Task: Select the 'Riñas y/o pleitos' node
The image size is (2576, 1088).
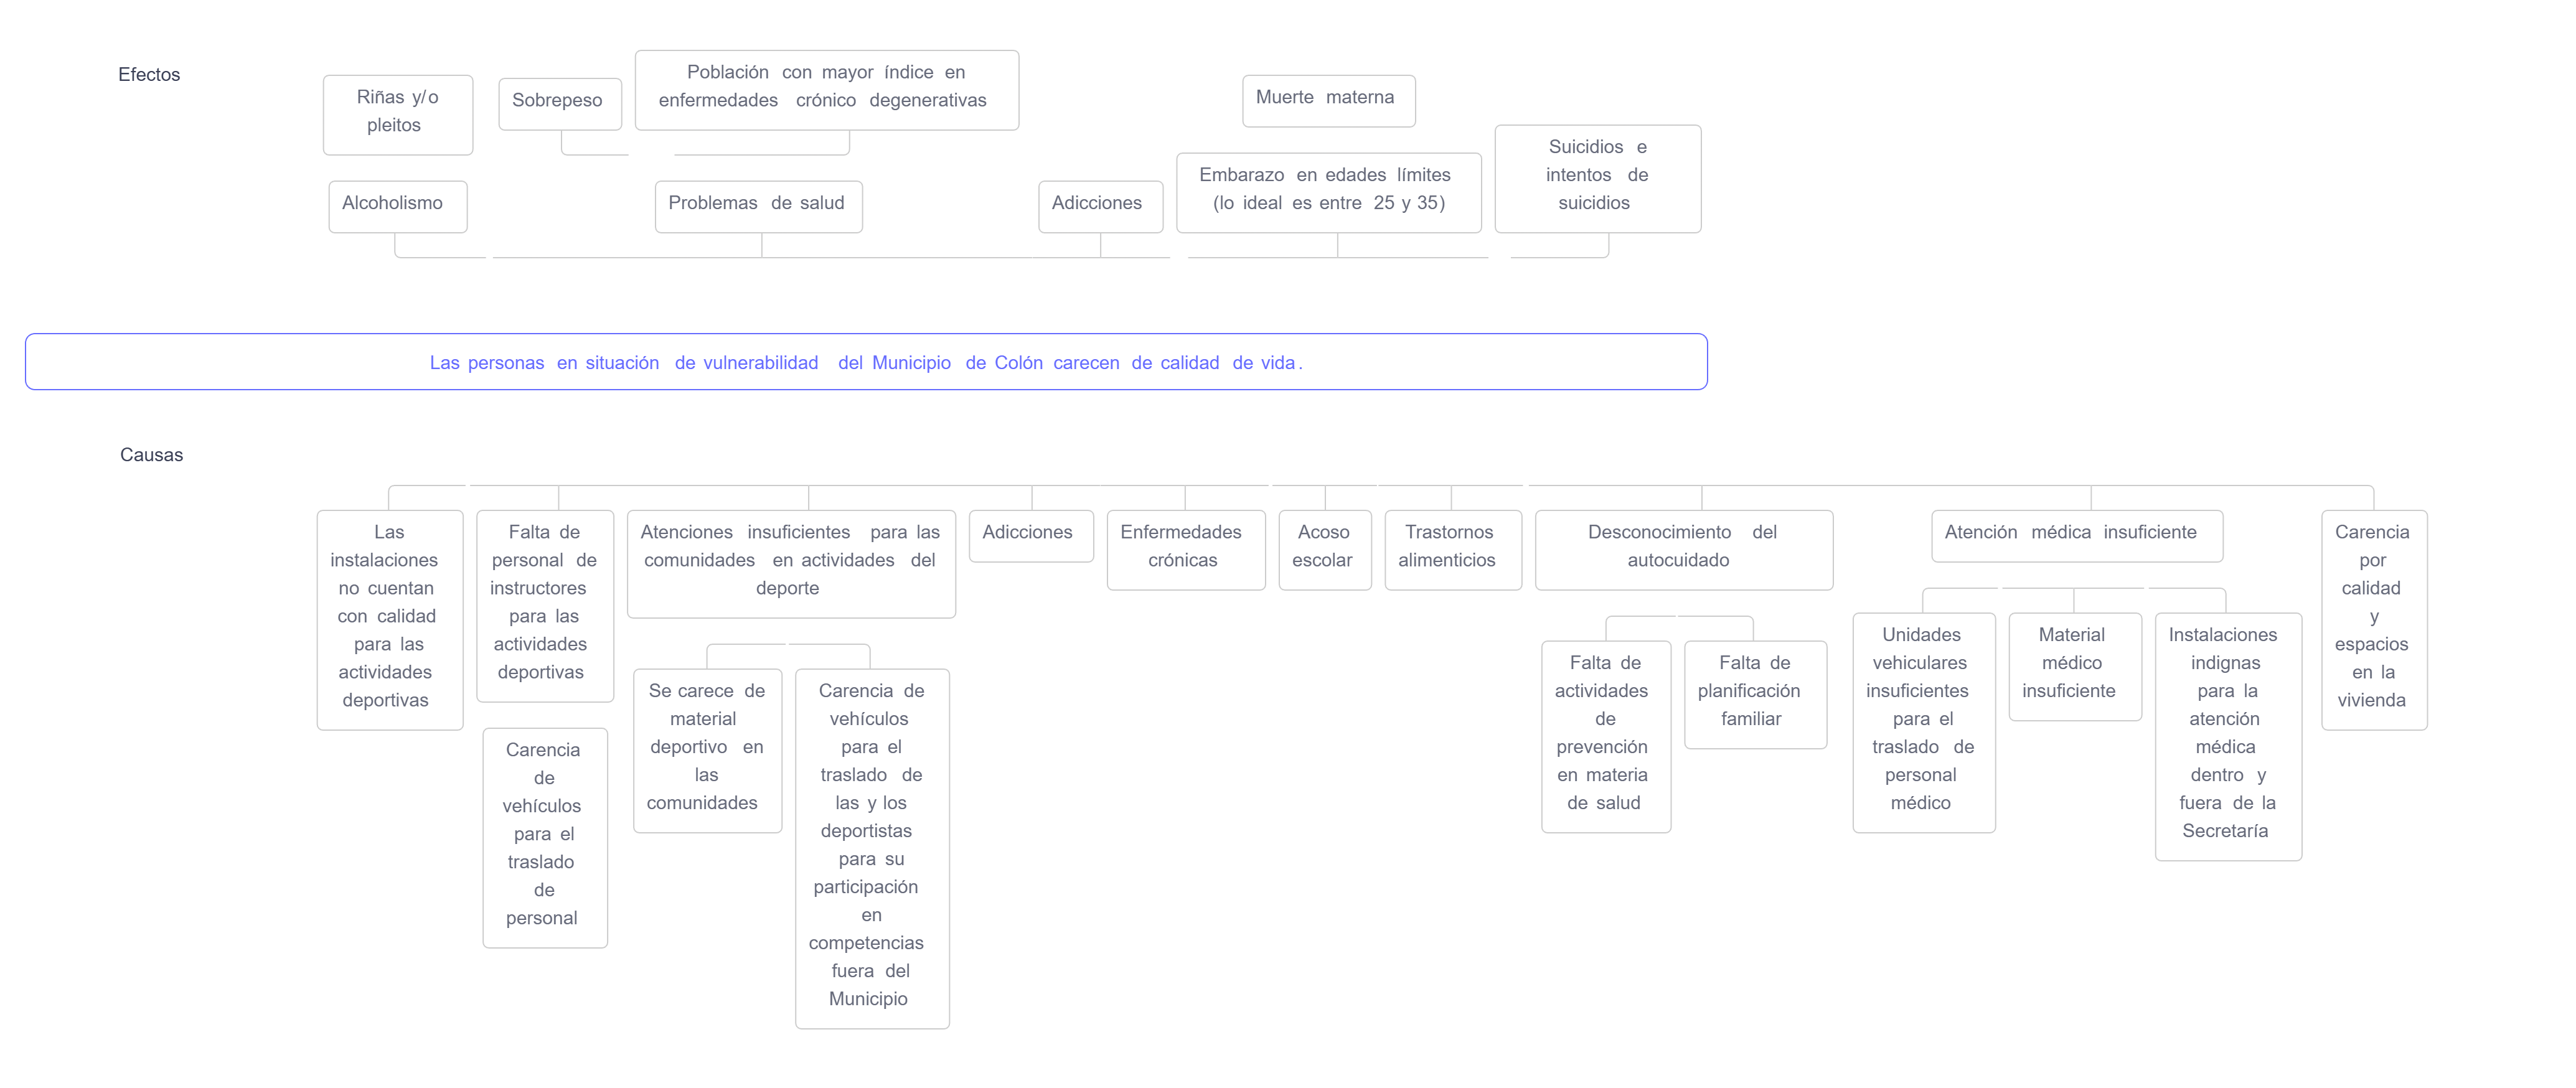Action: [x=398, y=114]
